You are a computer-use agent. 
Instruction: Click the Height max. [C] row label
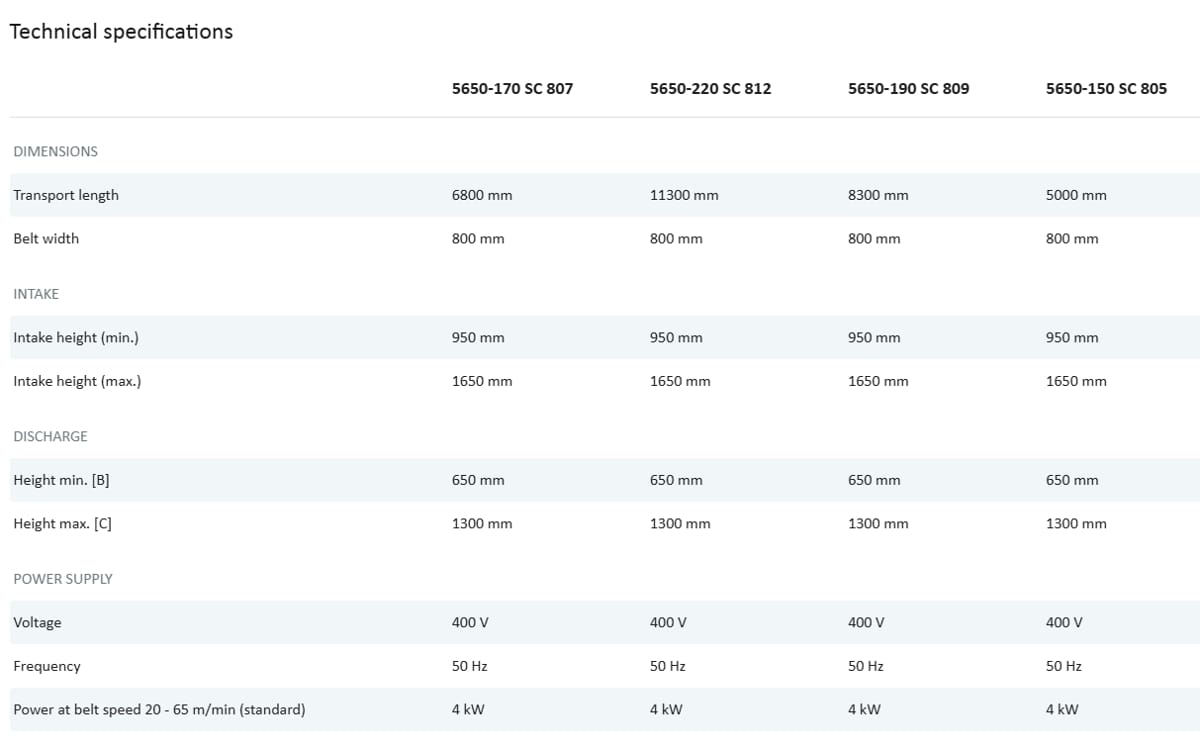pyautogui.click(x=62, y=524)
